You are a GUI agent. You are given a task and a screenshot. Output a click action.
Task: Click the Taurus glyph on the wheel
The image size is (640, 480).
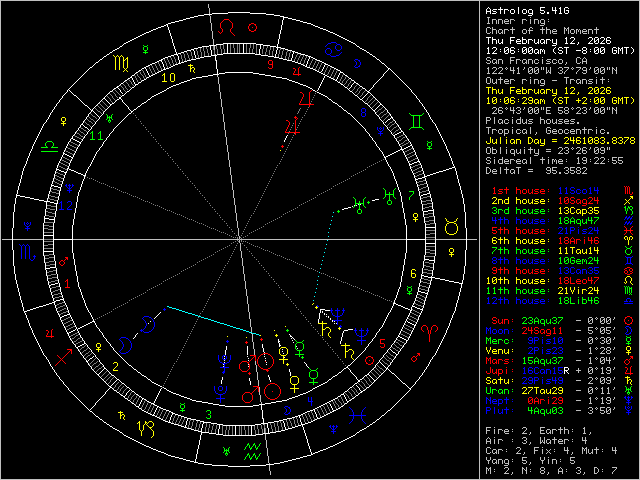coord(451,229)
